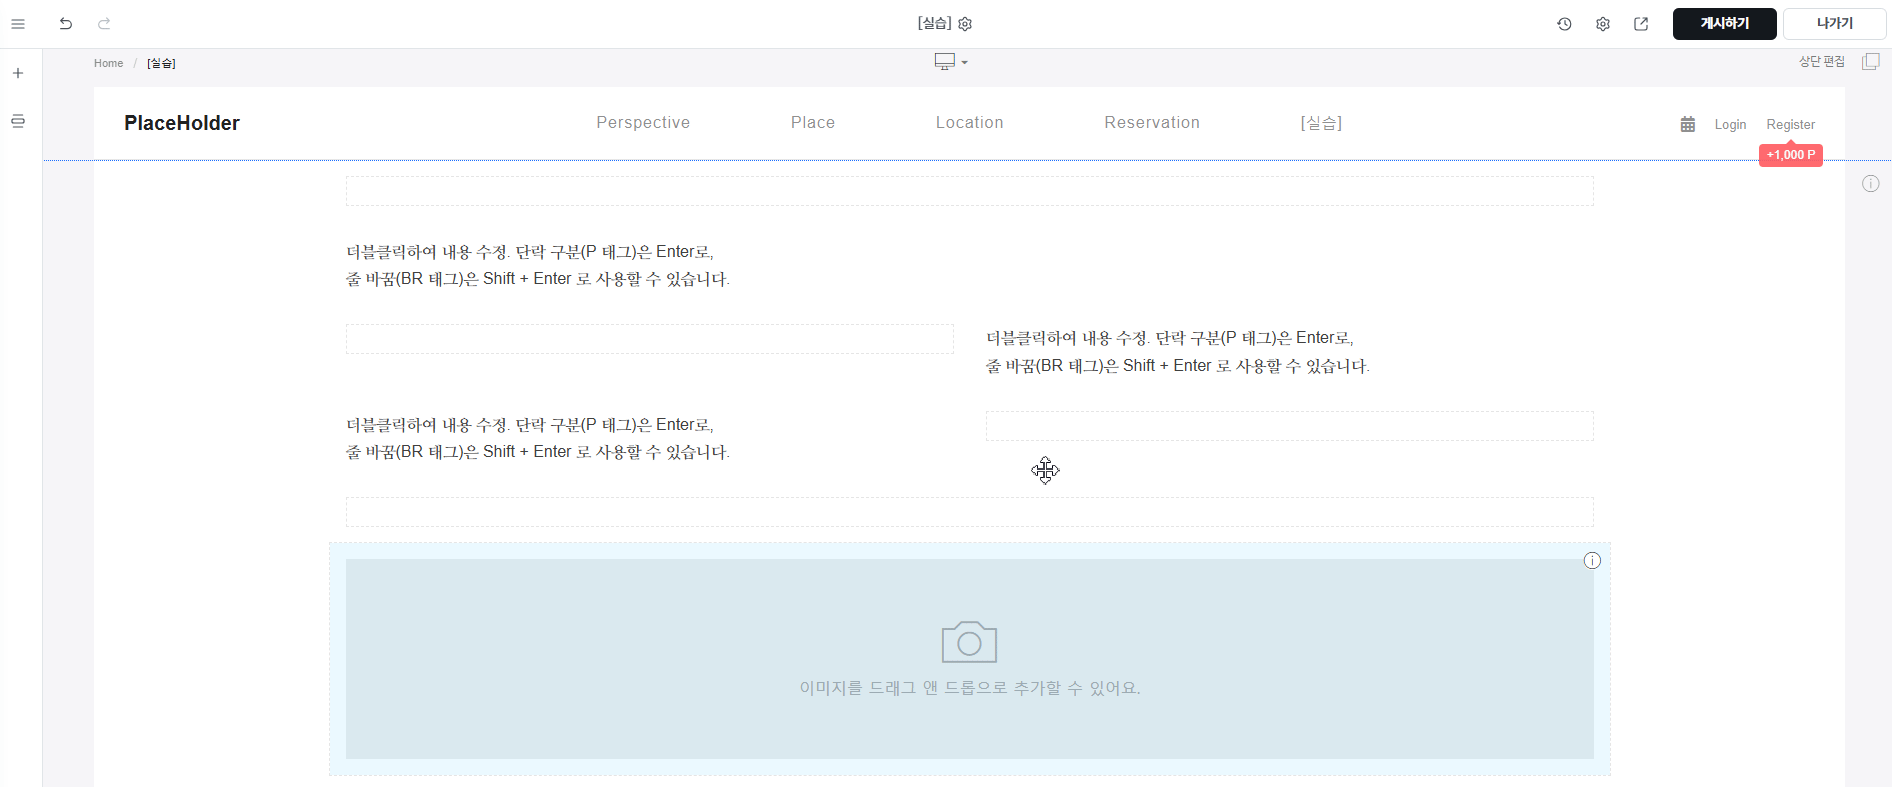Select the [실습] breadcrumb item
Viewport: 1892px width, 787px height.
(161, 63)
